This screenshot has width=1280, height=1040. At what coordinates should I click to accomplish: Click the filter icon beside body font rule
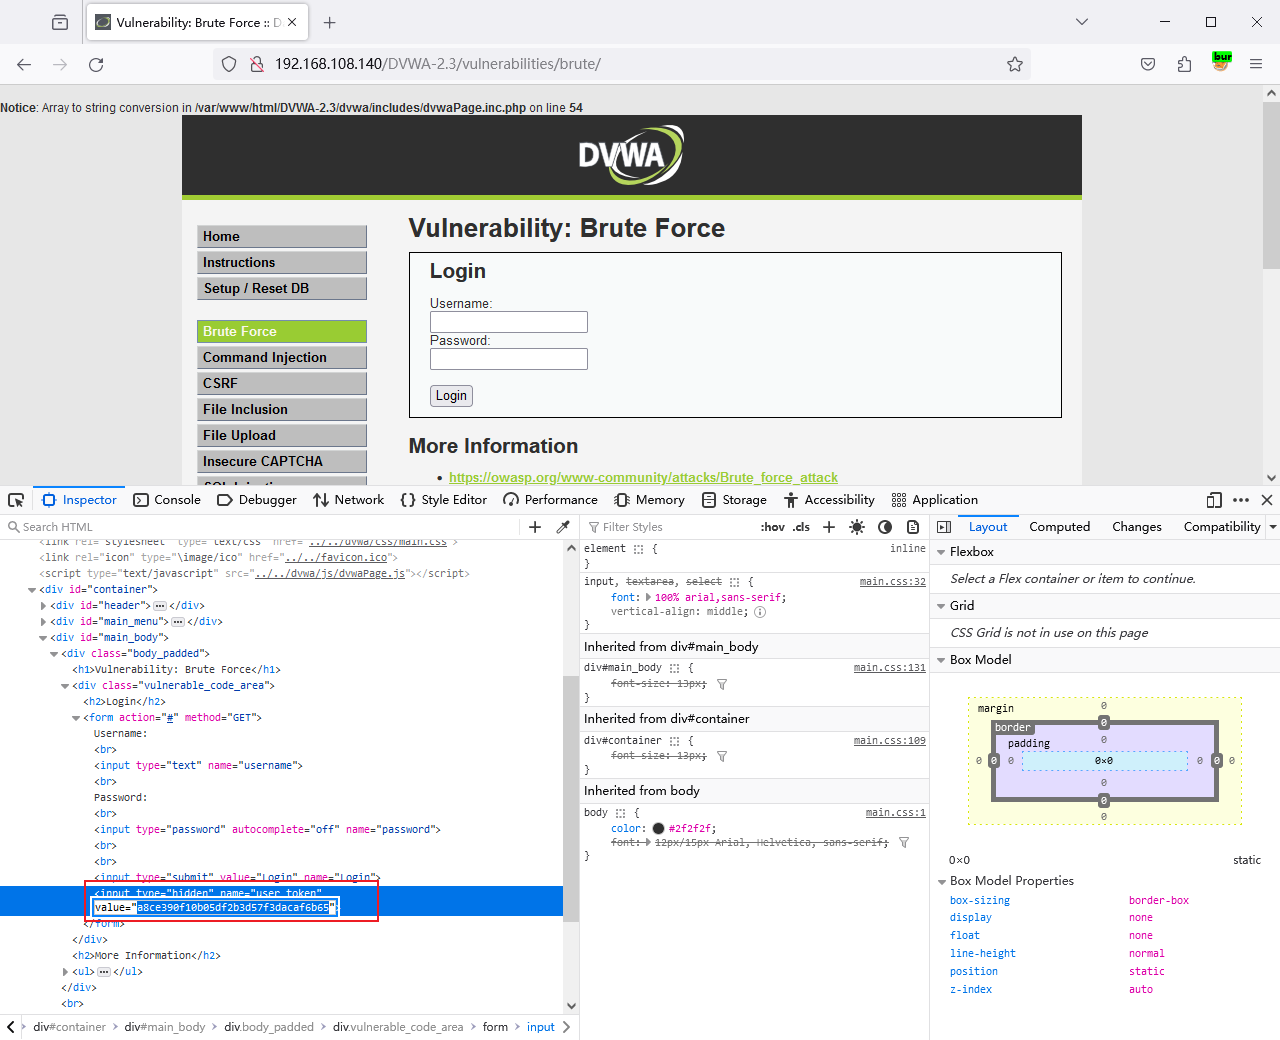coord(904,843)
